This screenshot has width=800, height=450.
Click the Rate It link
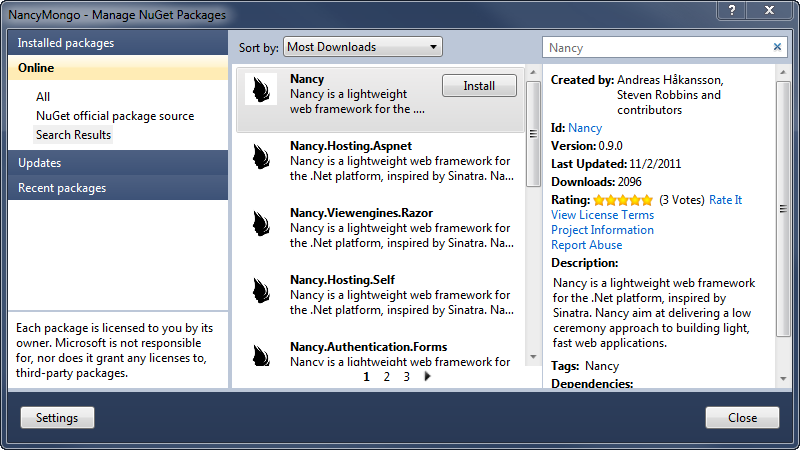[x=726, y=200]
